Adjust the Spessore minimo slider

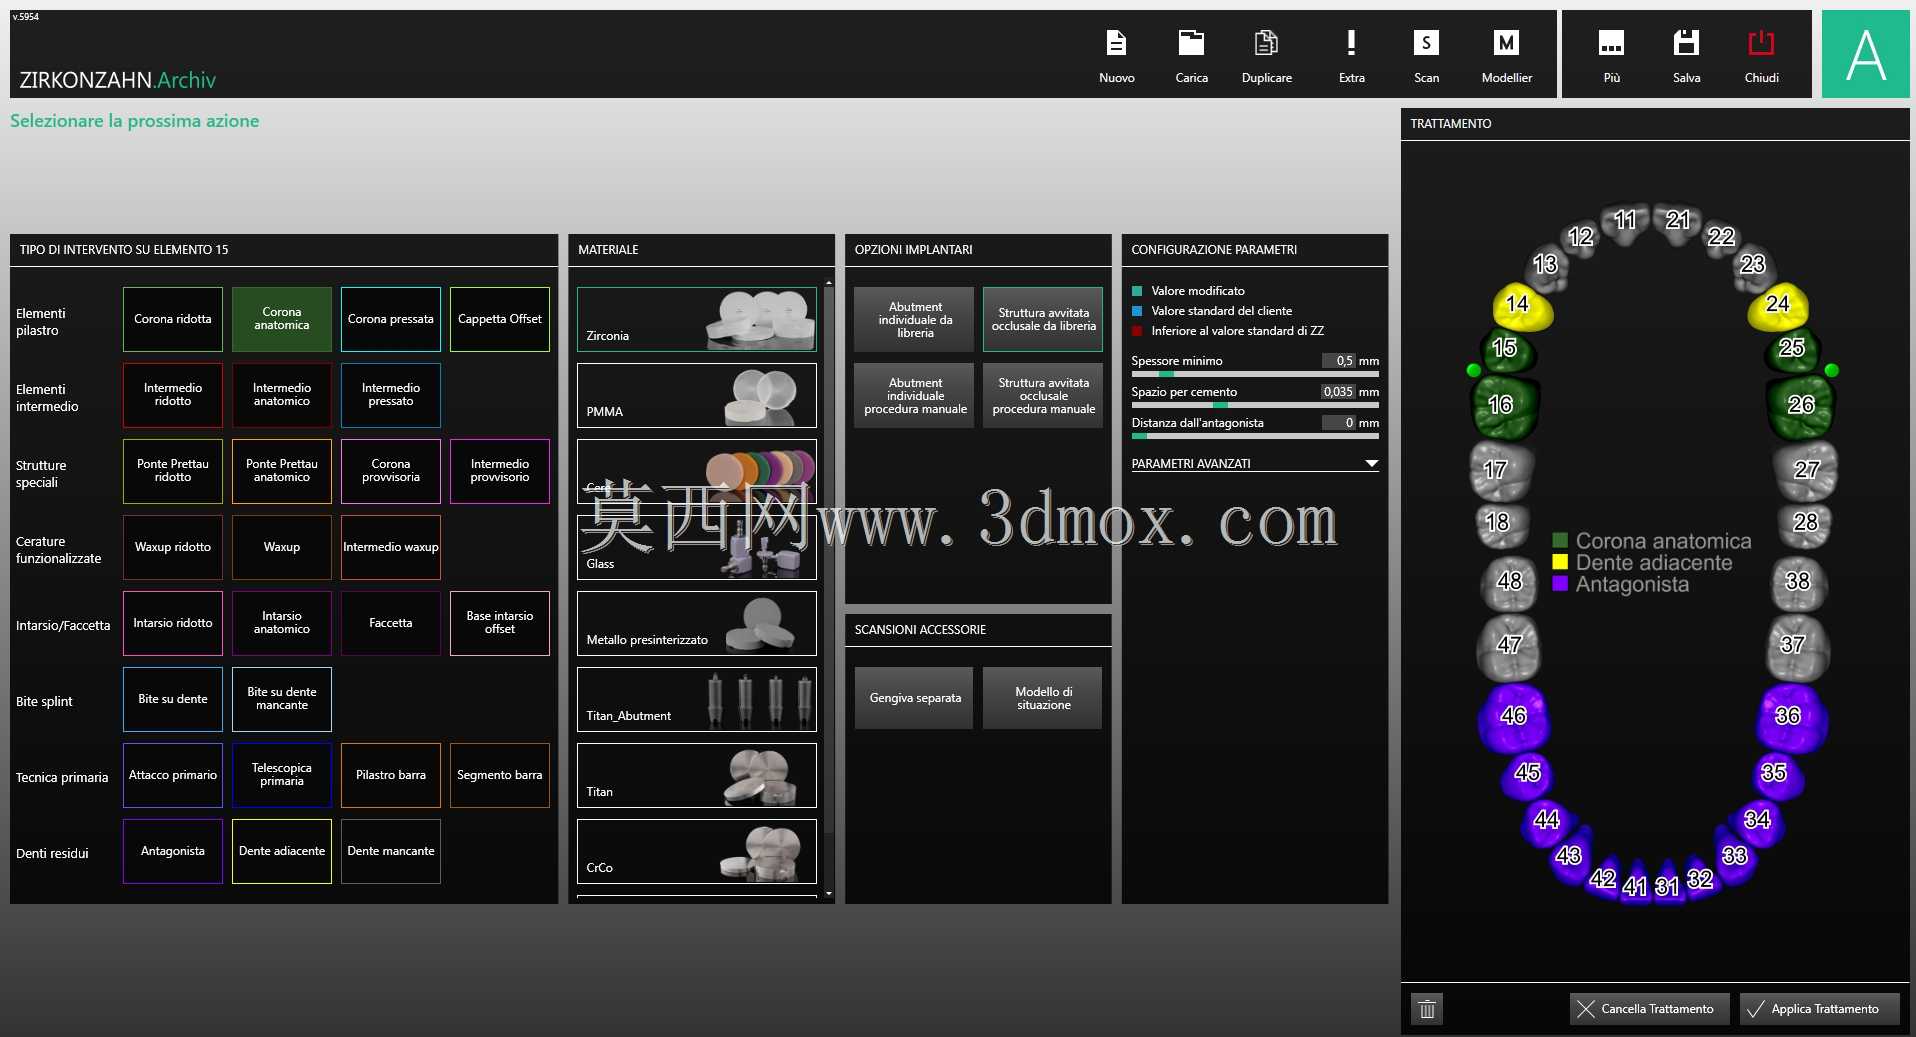point(1254,374)
